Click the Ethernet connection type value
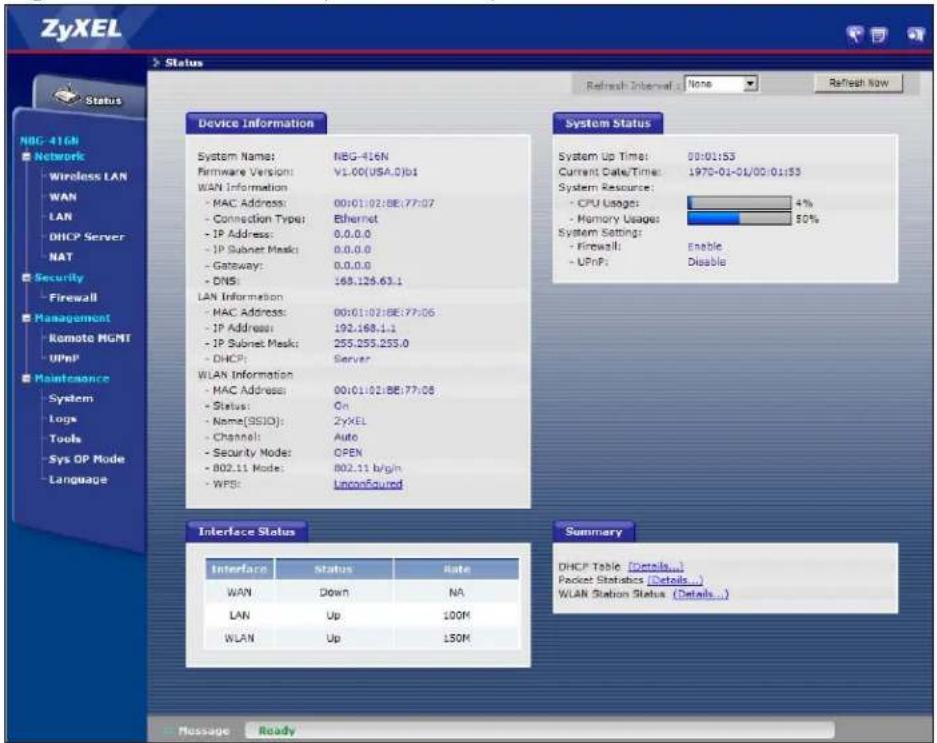 [x=356, y=219]
